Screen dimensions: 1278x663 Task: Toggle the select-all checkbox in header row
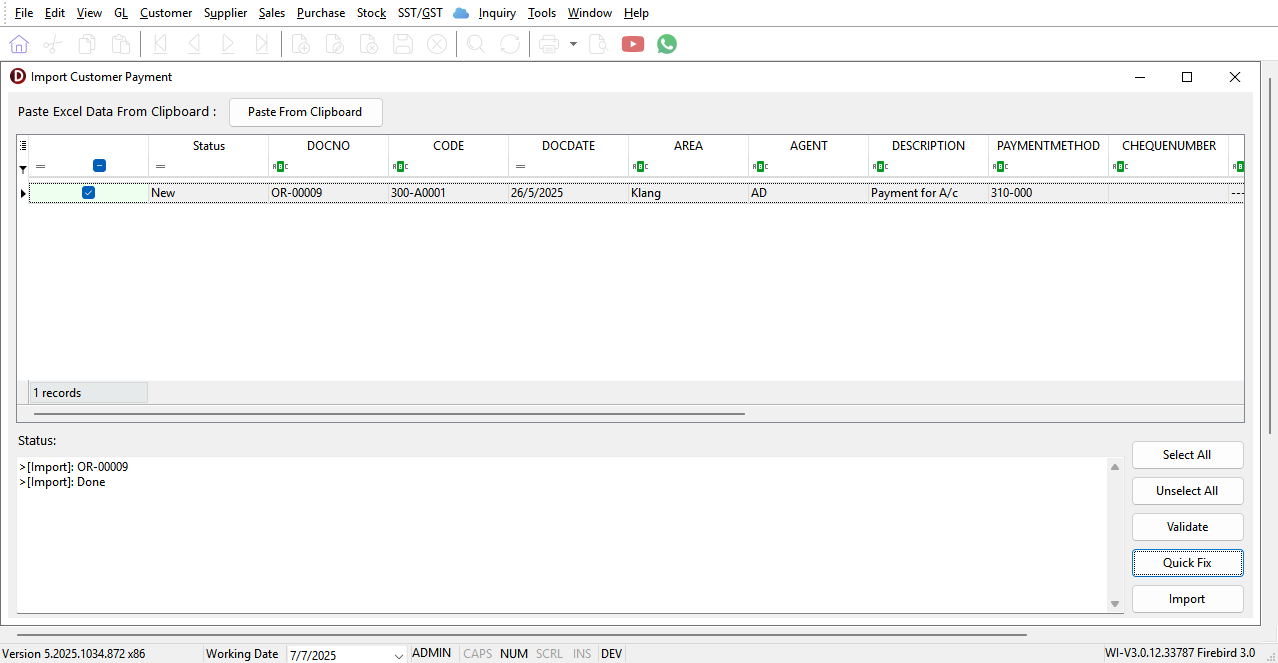pyautogui.click(x=99, y=166)
